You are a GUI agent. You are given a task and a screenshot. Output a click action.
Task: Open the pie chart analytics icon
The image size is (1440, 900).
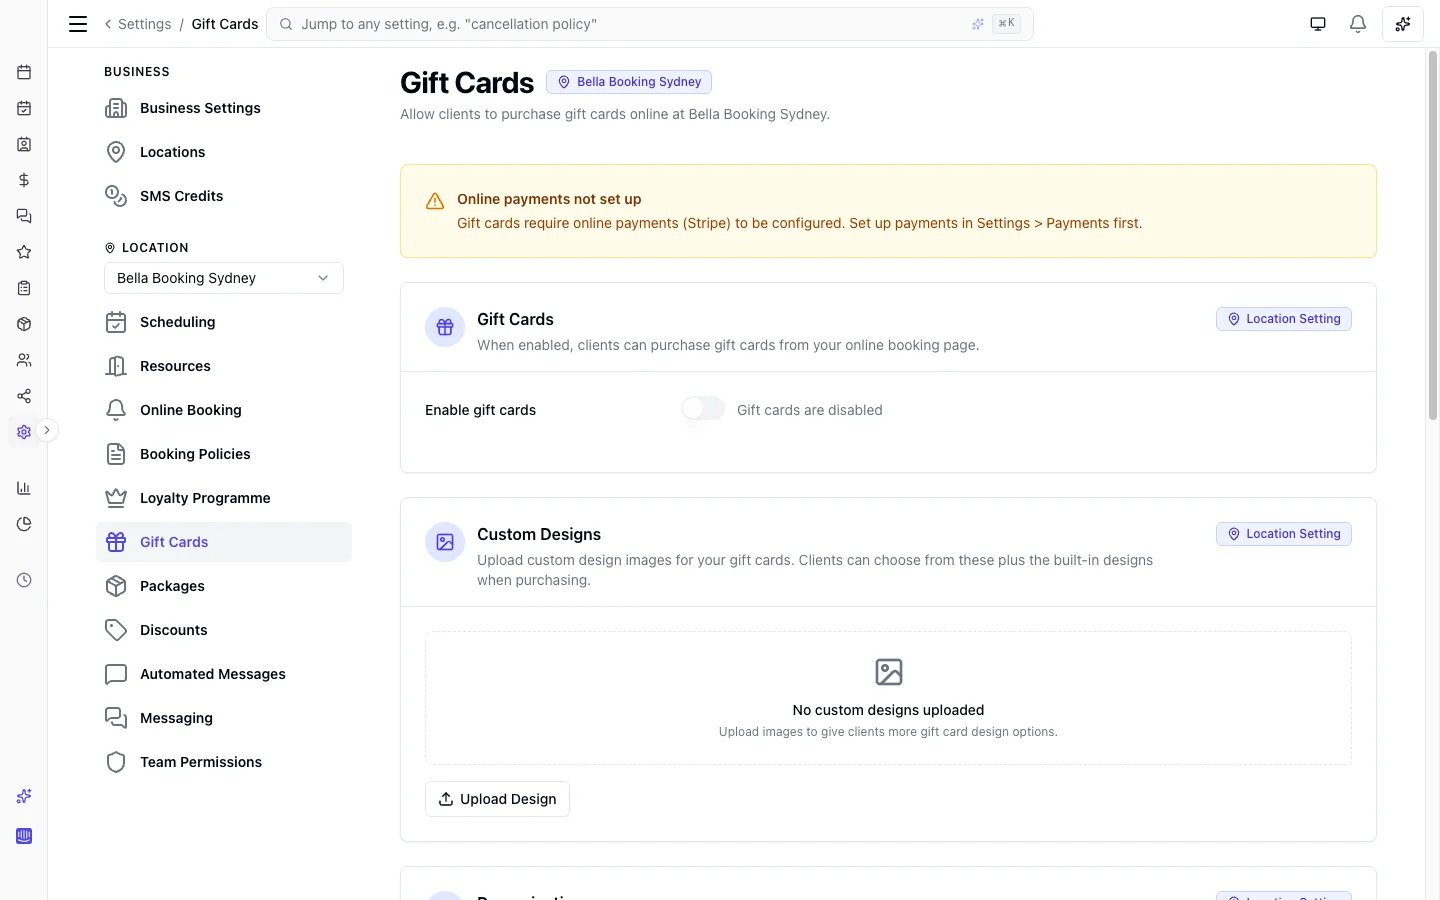click(x=24, y=524)
